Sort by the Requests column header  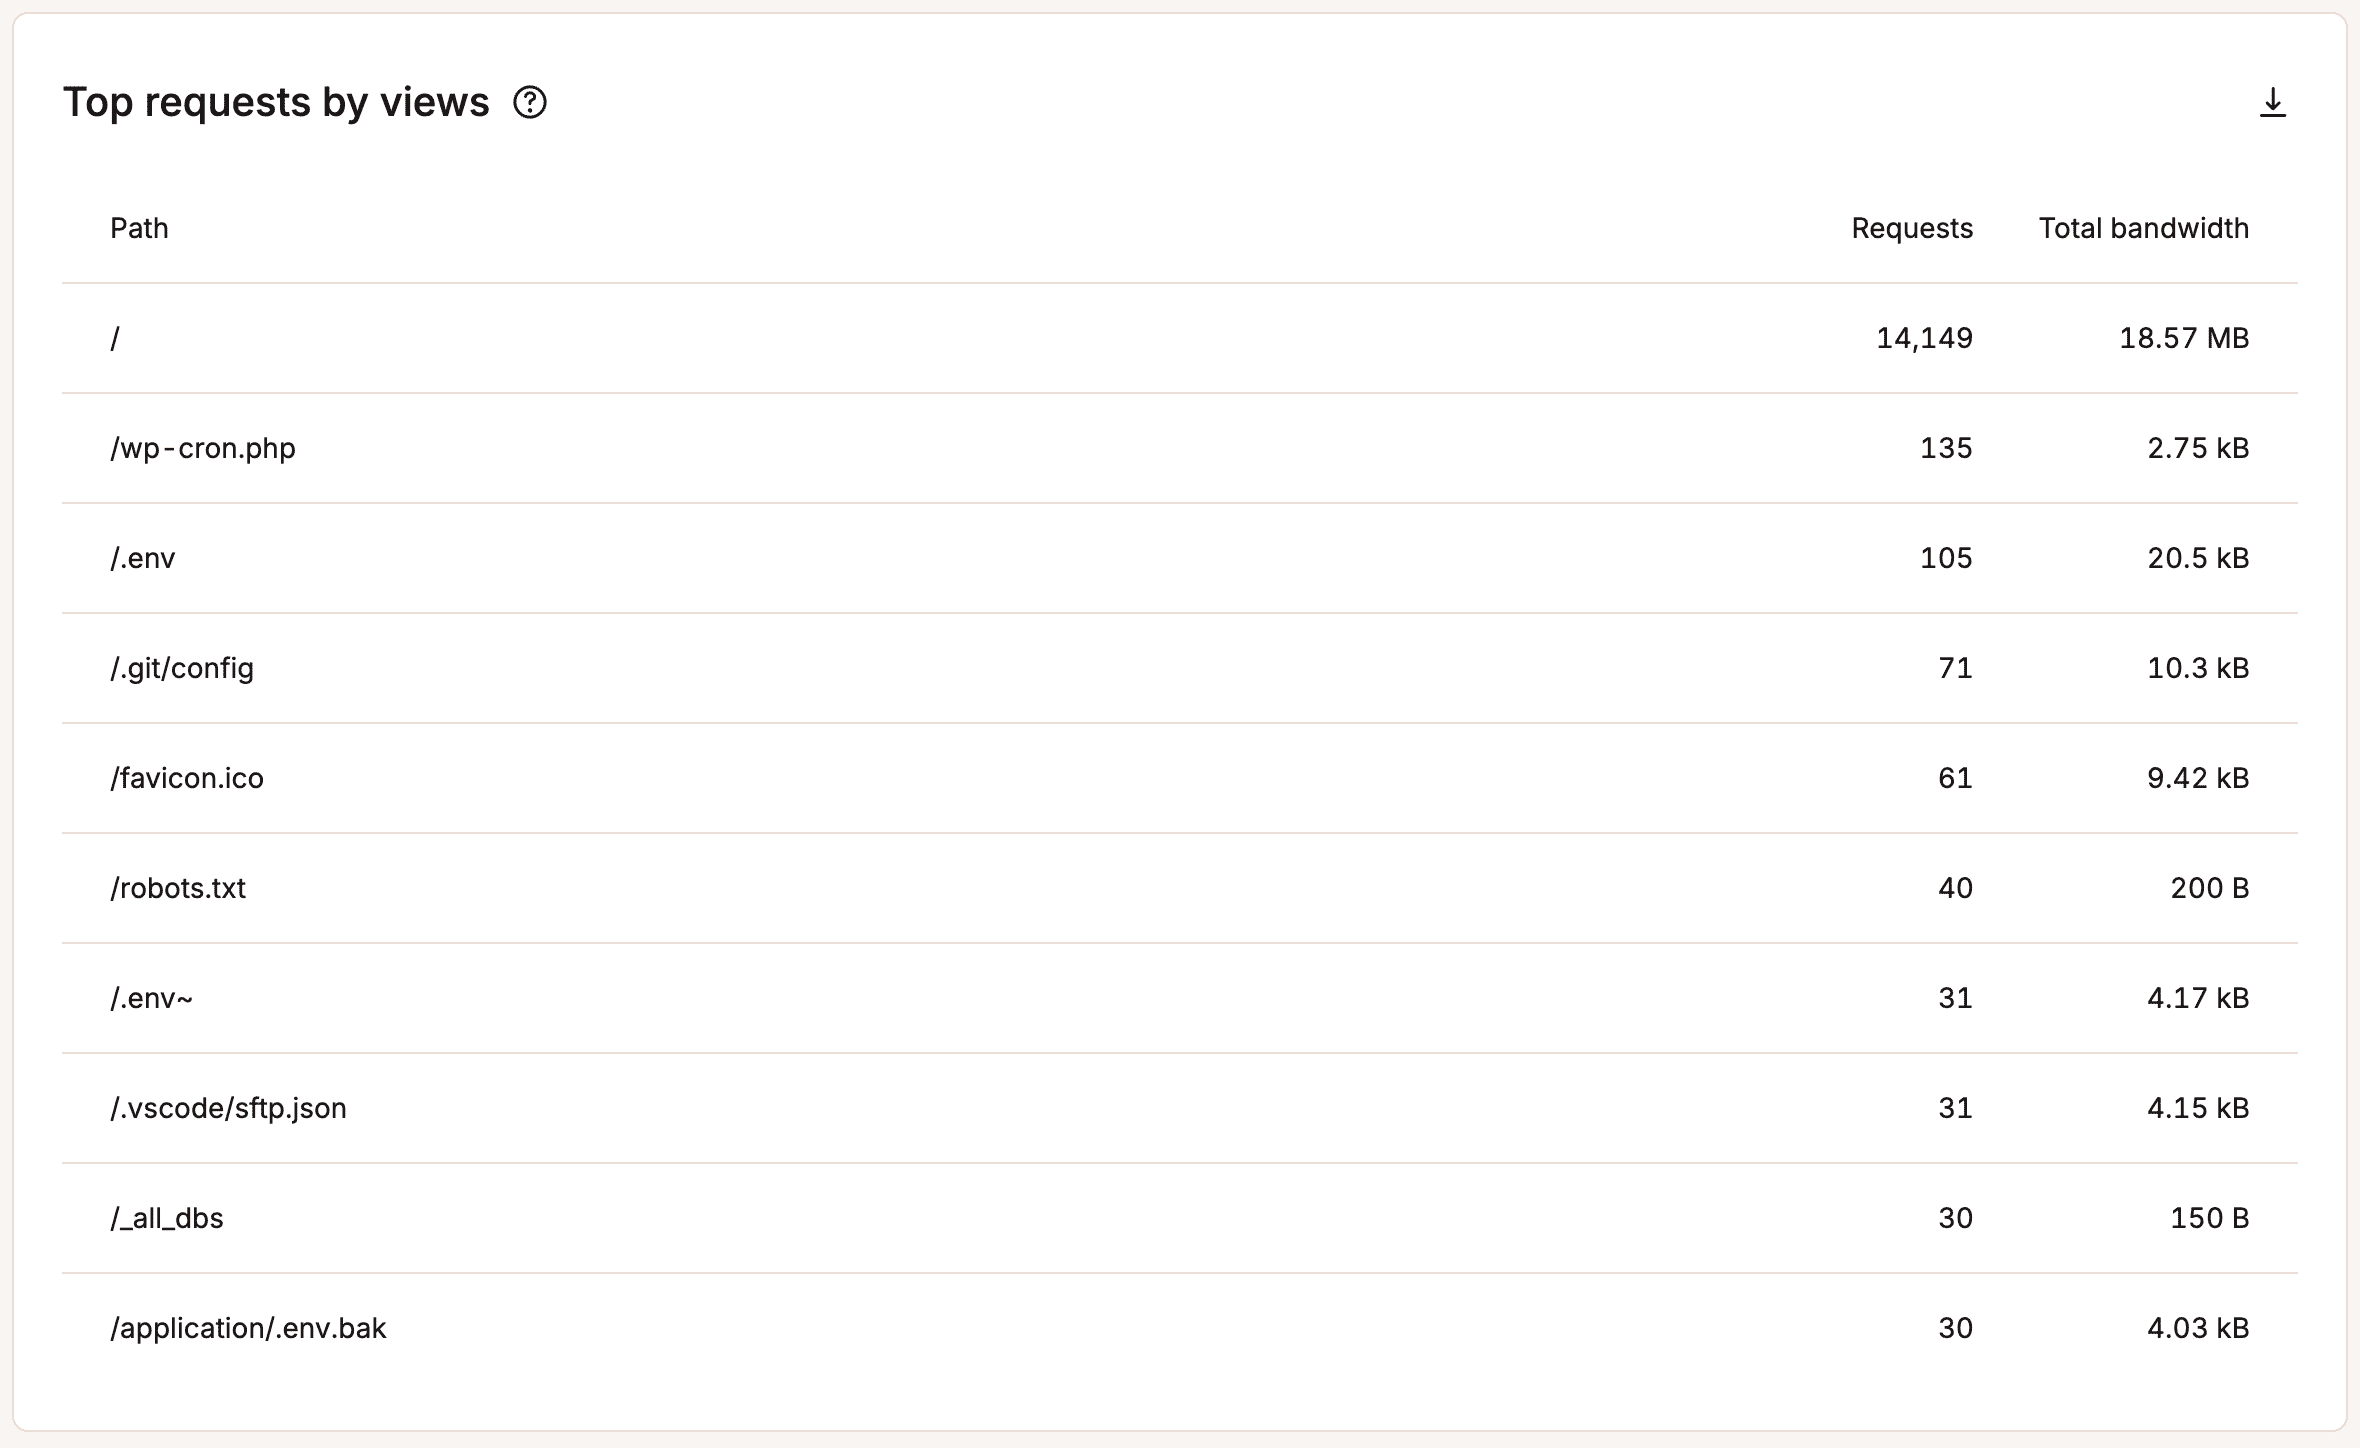click(x=1912, y=228)
